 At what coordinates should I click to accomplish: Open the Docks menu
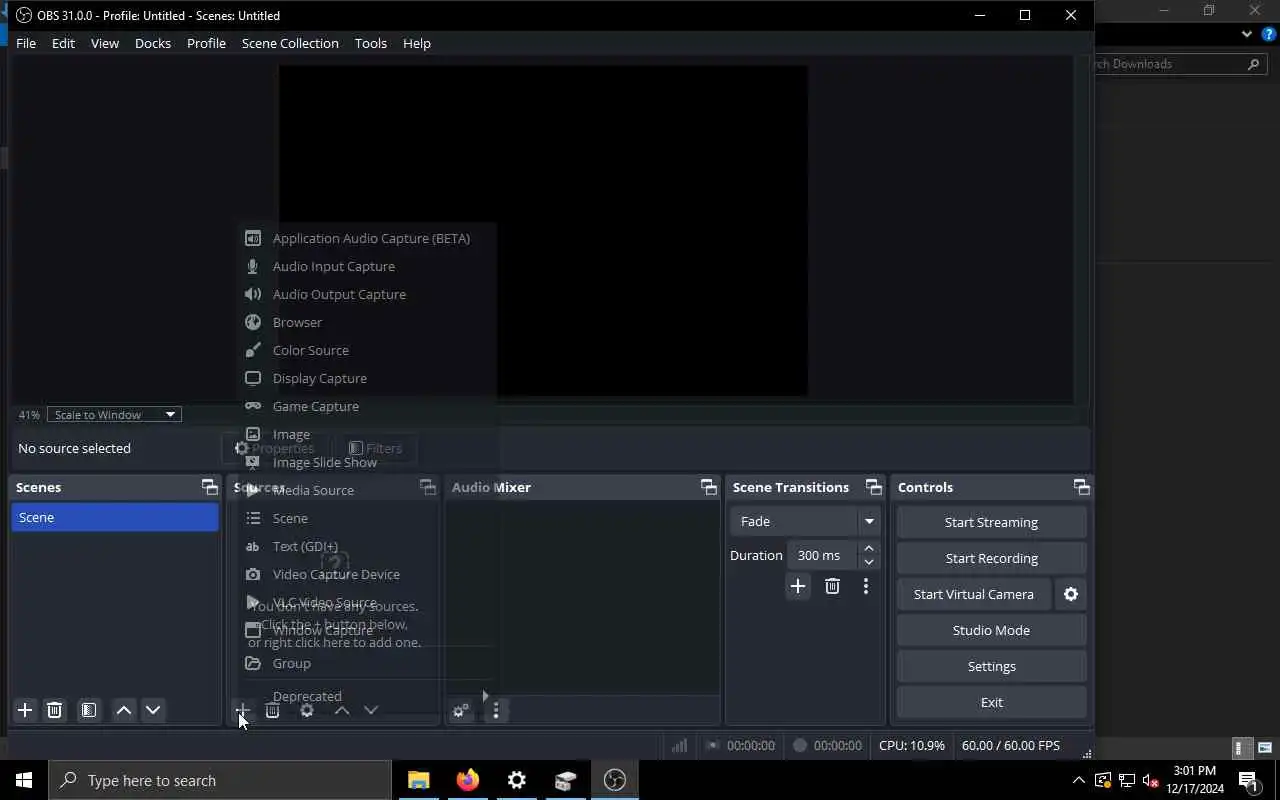pos(153,43)
